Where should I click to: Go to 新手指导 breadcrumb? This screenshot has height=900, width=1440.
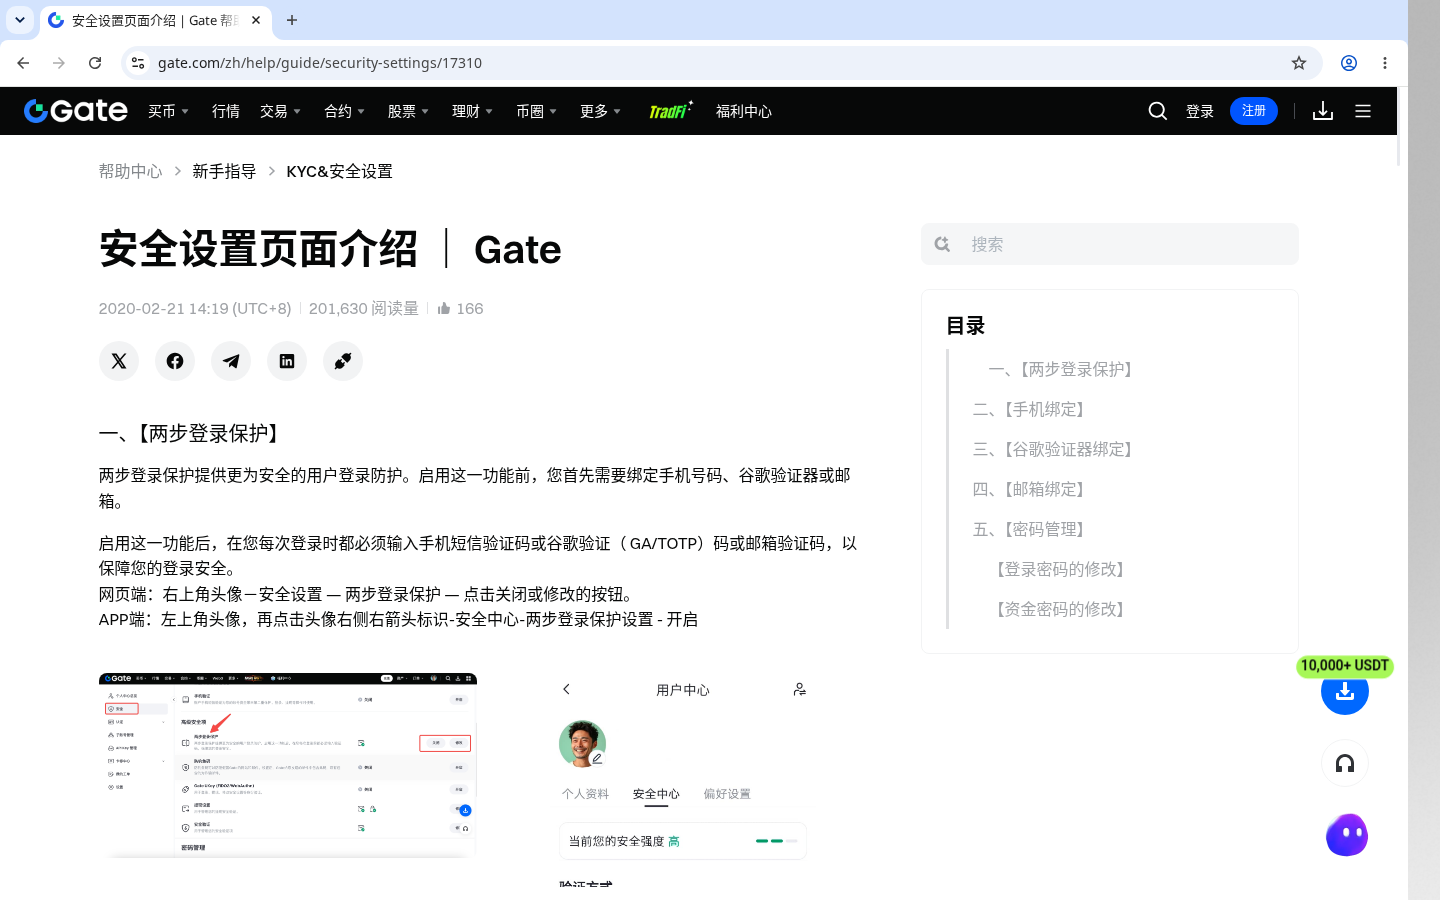224,171
